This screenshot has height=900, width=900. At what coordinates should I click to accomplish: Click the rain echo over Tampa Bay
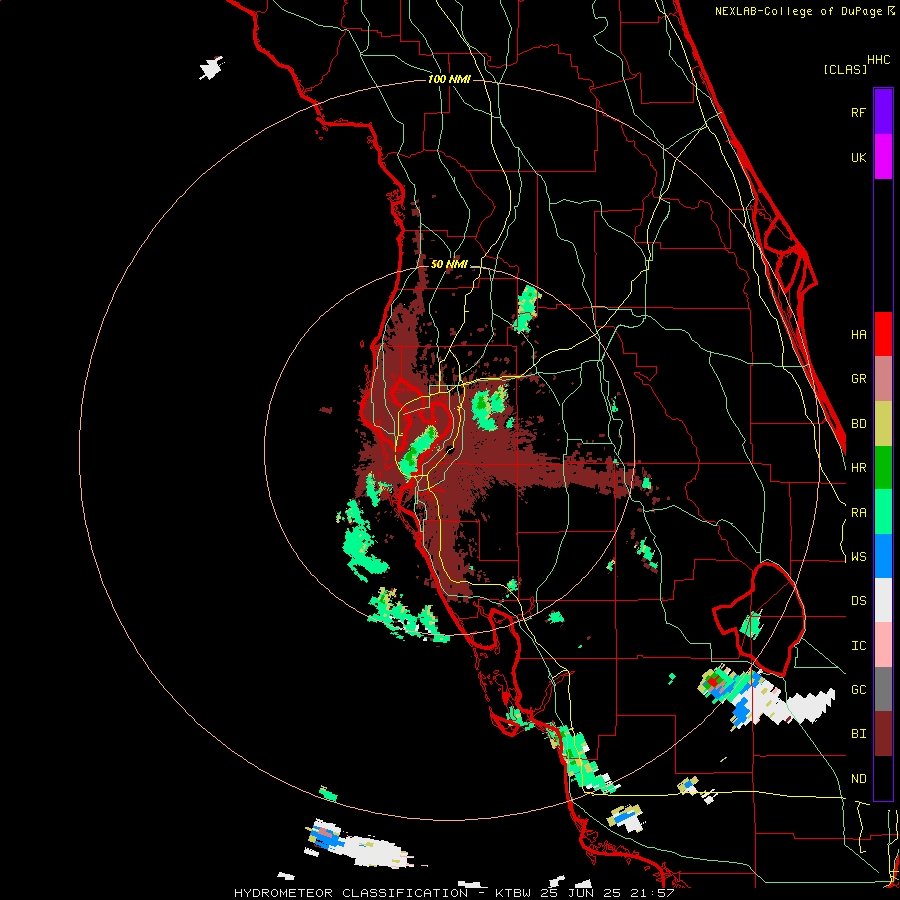(x=419, y=450)
